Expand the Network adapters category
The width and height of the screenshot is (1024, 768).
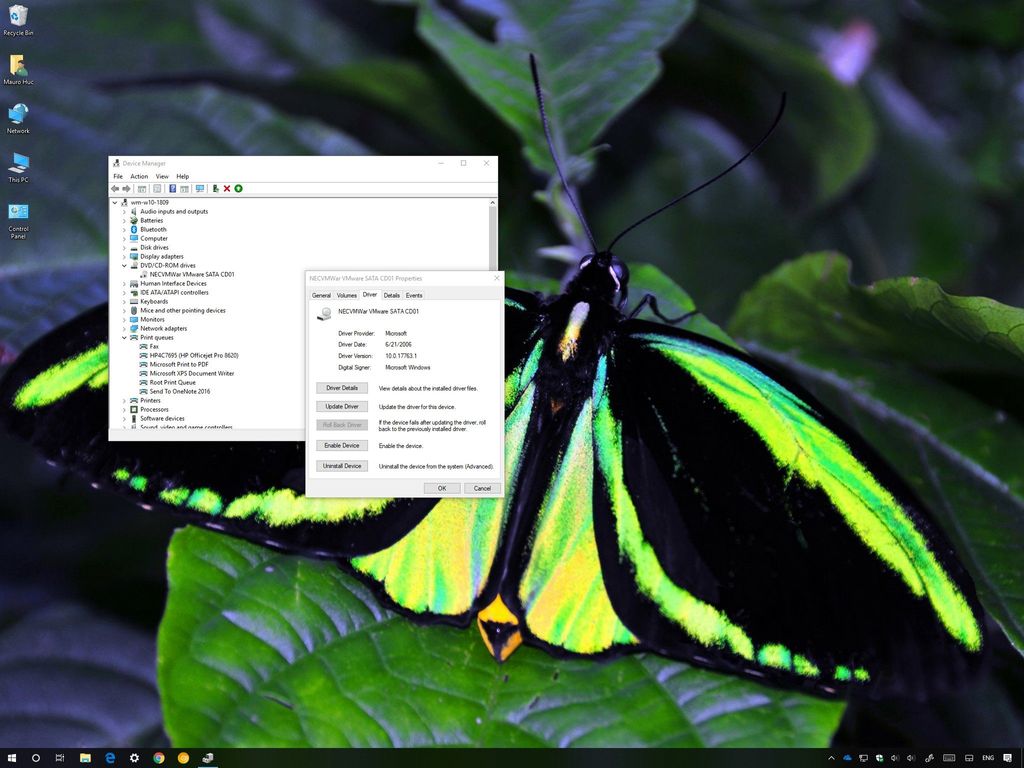coord(124,328)
